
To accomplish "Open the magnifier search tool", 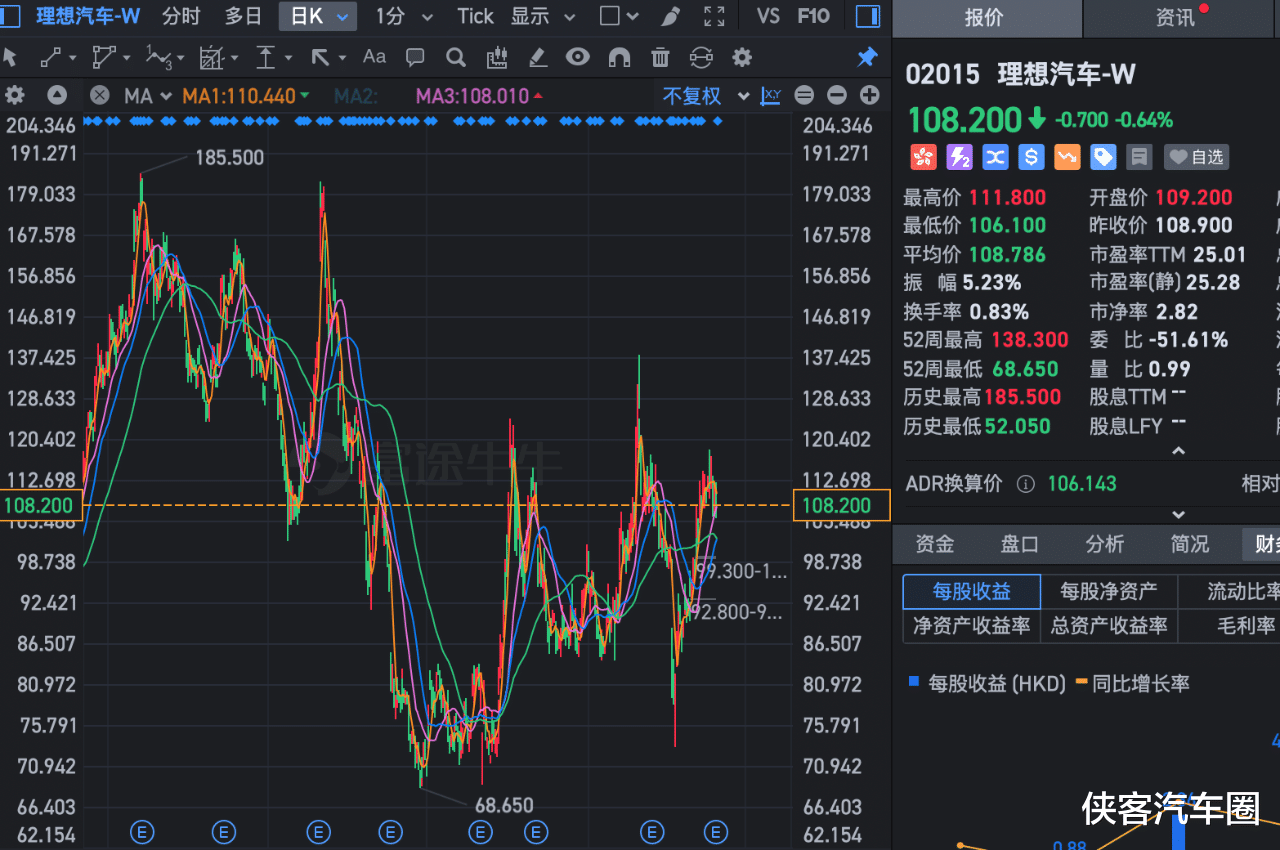I will 456,57.
